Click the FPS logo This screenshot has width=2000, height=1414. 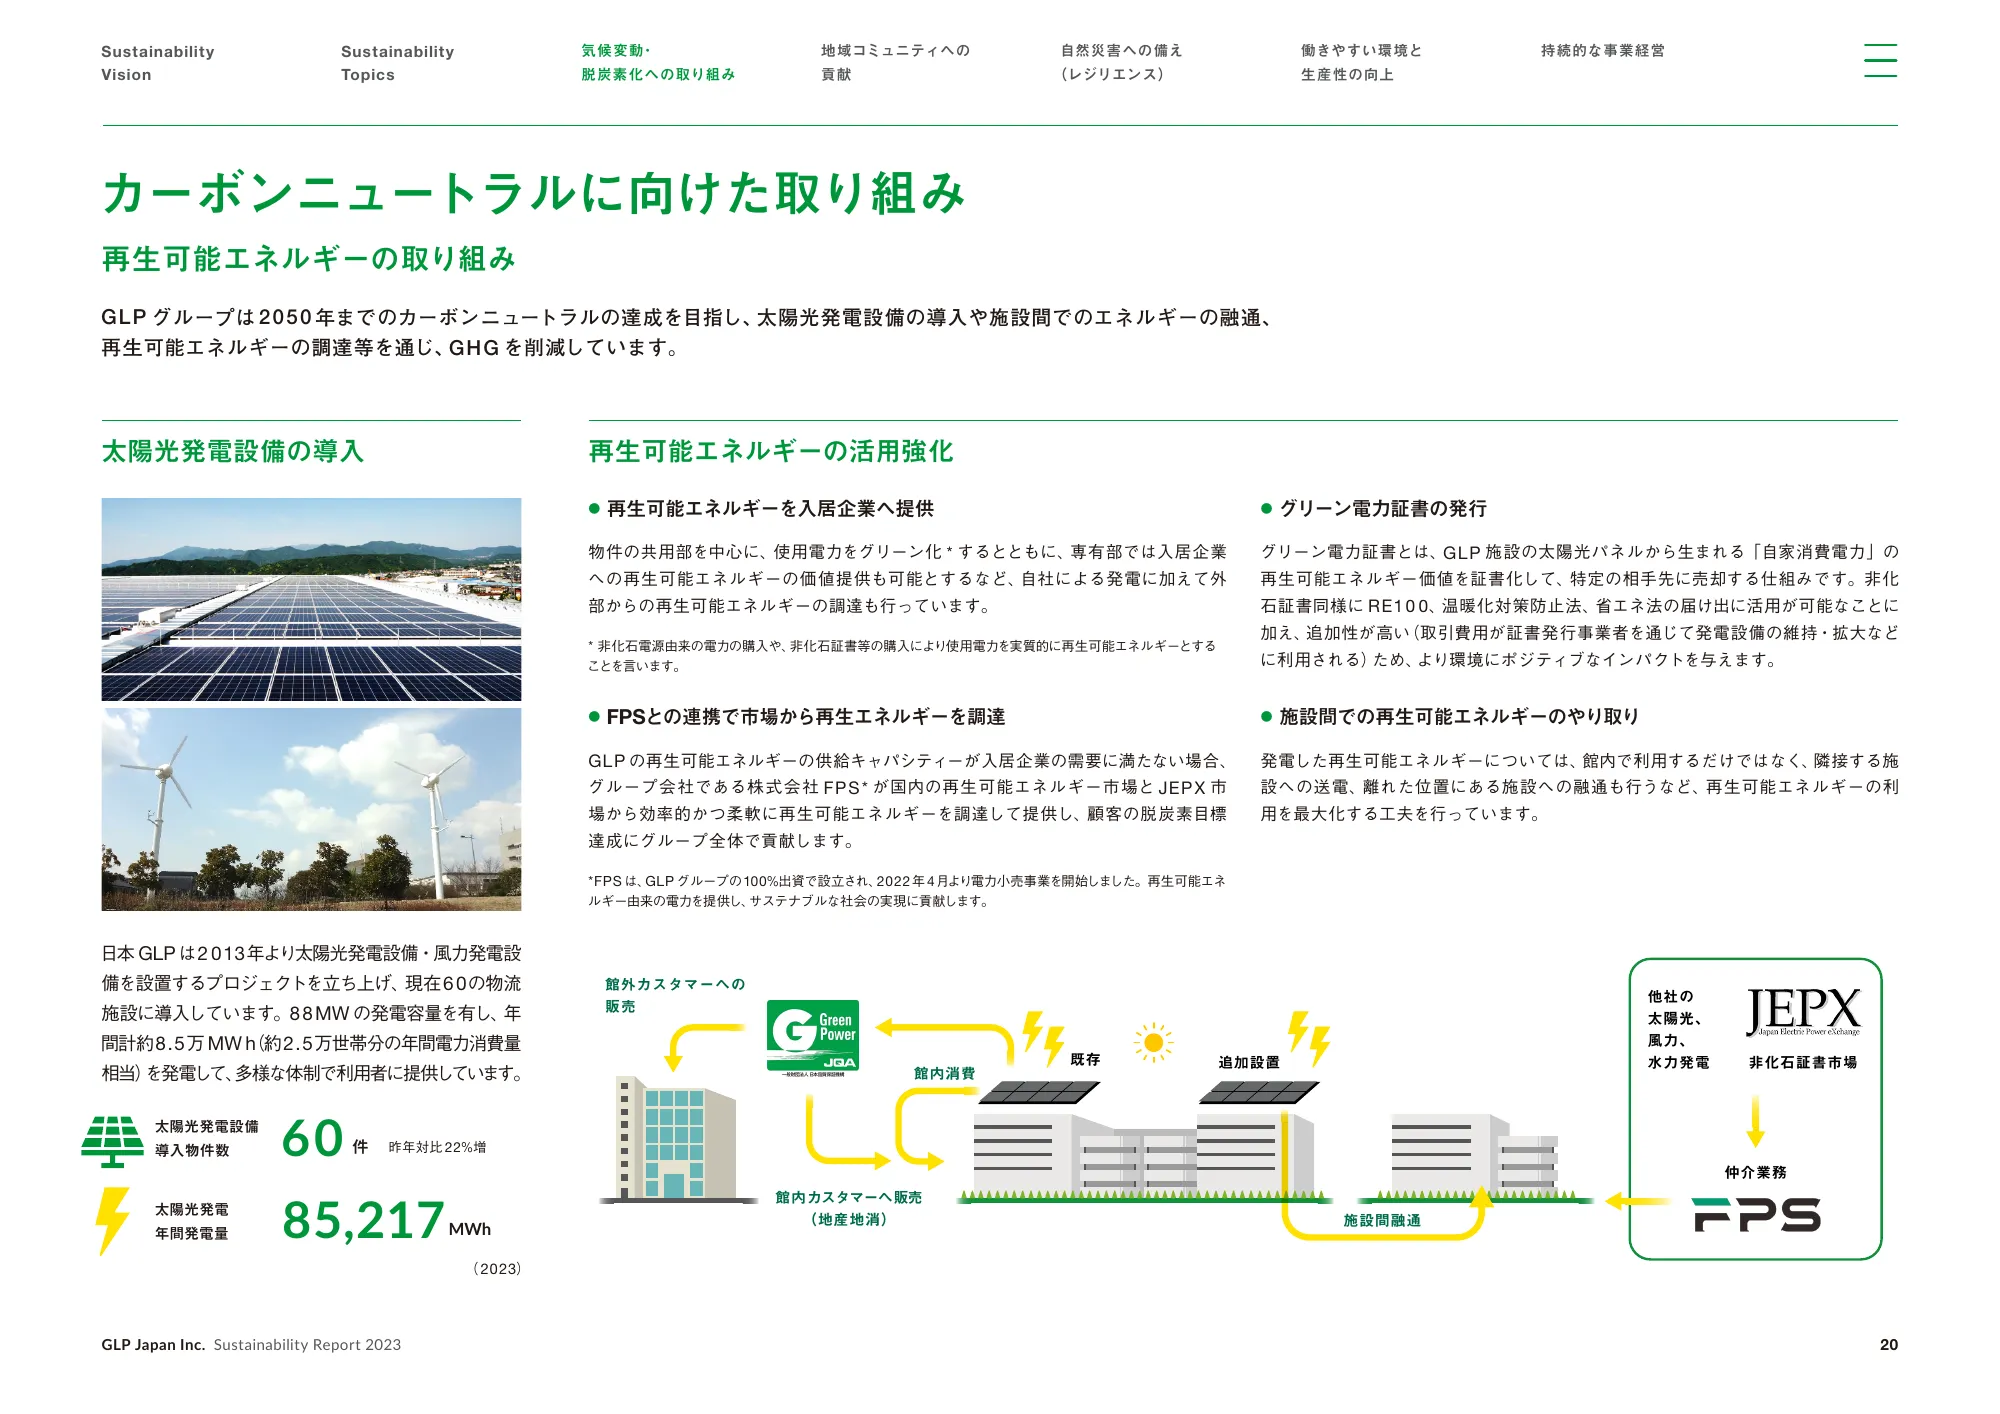[1756, 1215]
